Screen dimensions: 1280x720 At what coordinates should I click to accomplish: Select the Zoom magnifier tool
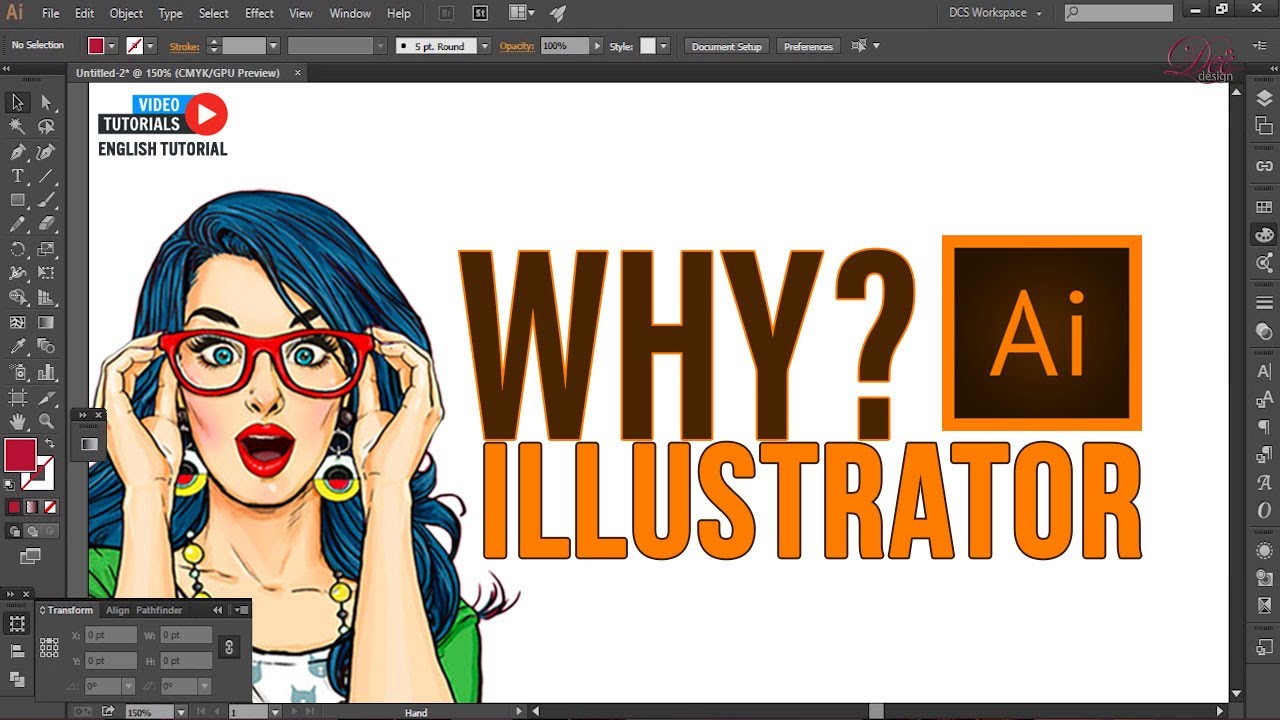pos(46,421)
